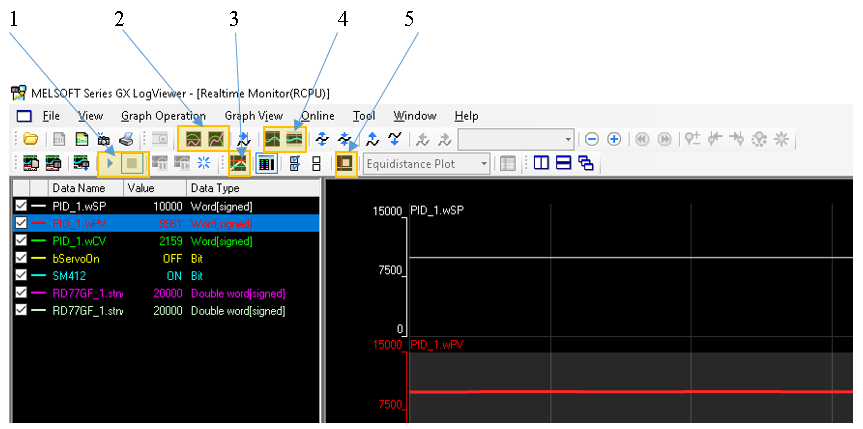
Task: Uncheck the SM412 checkbox
Action: point(21,275)
